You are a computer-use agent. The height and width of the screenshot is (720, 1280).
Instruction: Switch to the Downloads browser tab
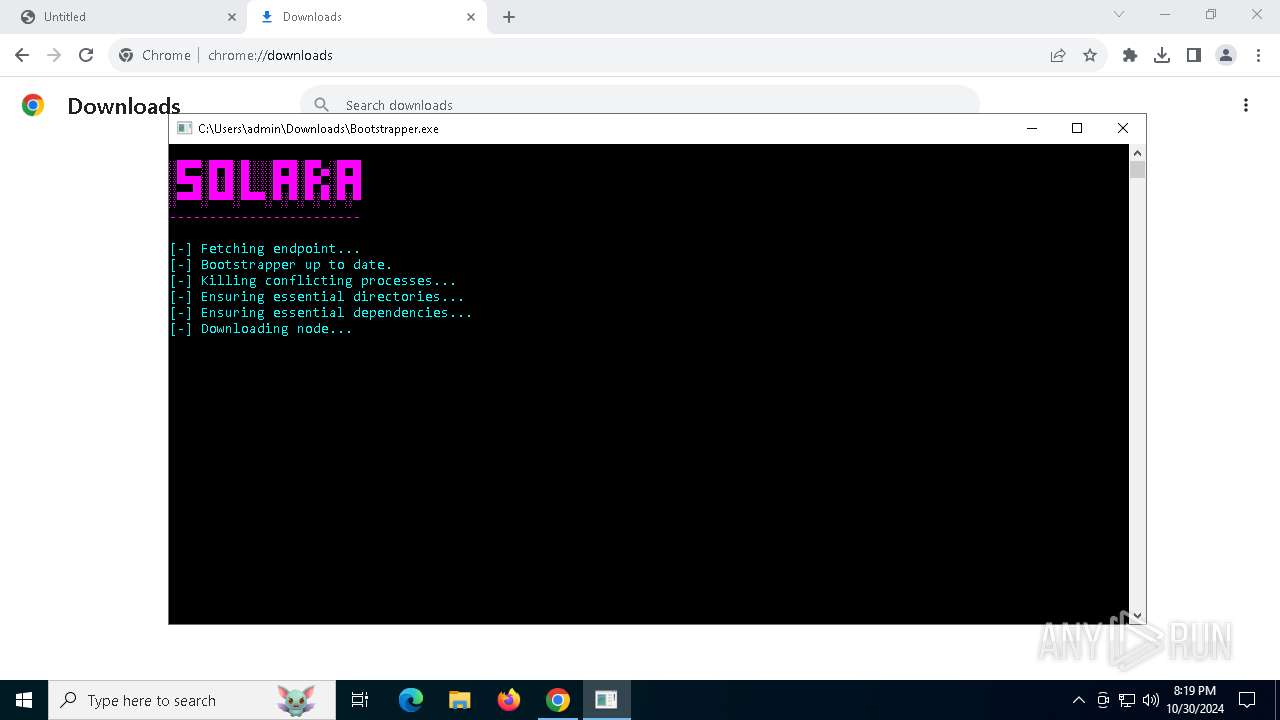pyautogui.click(x=365, y=17)
